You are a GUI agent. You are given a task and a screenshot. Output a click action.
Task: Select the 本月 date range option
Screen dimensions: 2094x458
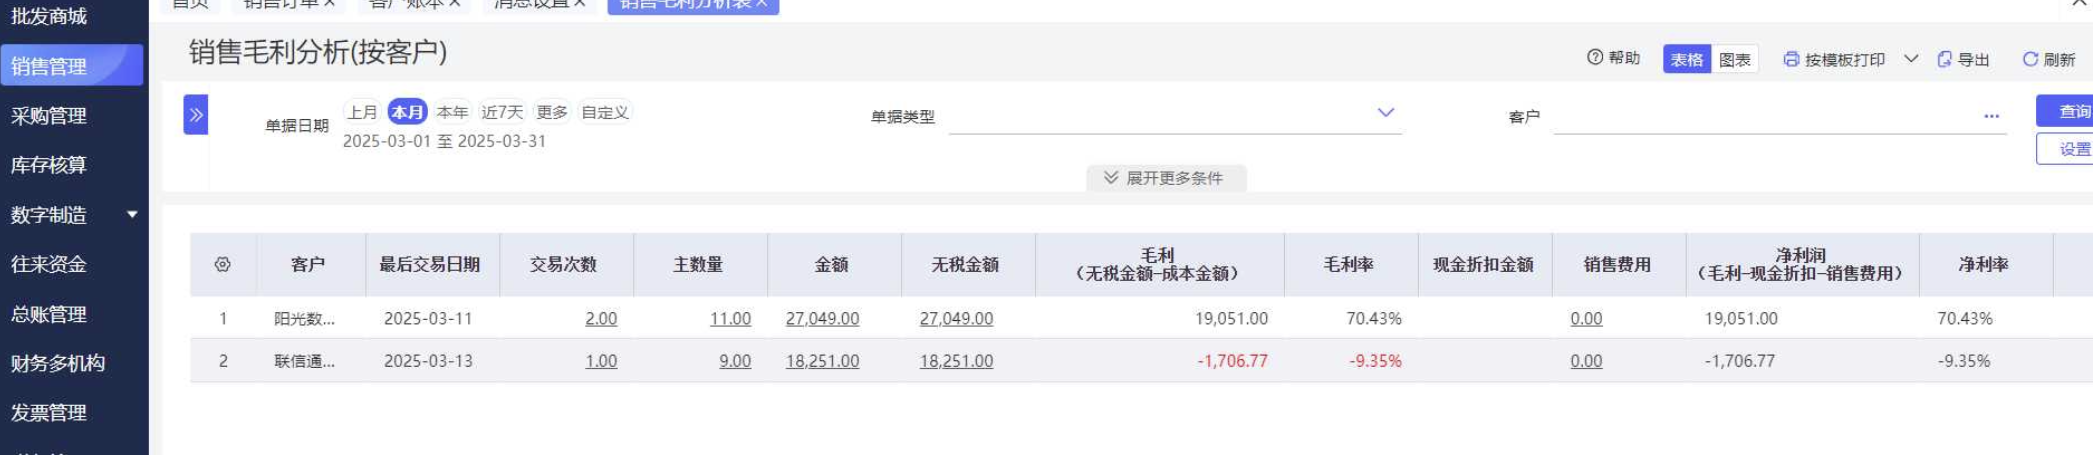click(x=407, y=112)
